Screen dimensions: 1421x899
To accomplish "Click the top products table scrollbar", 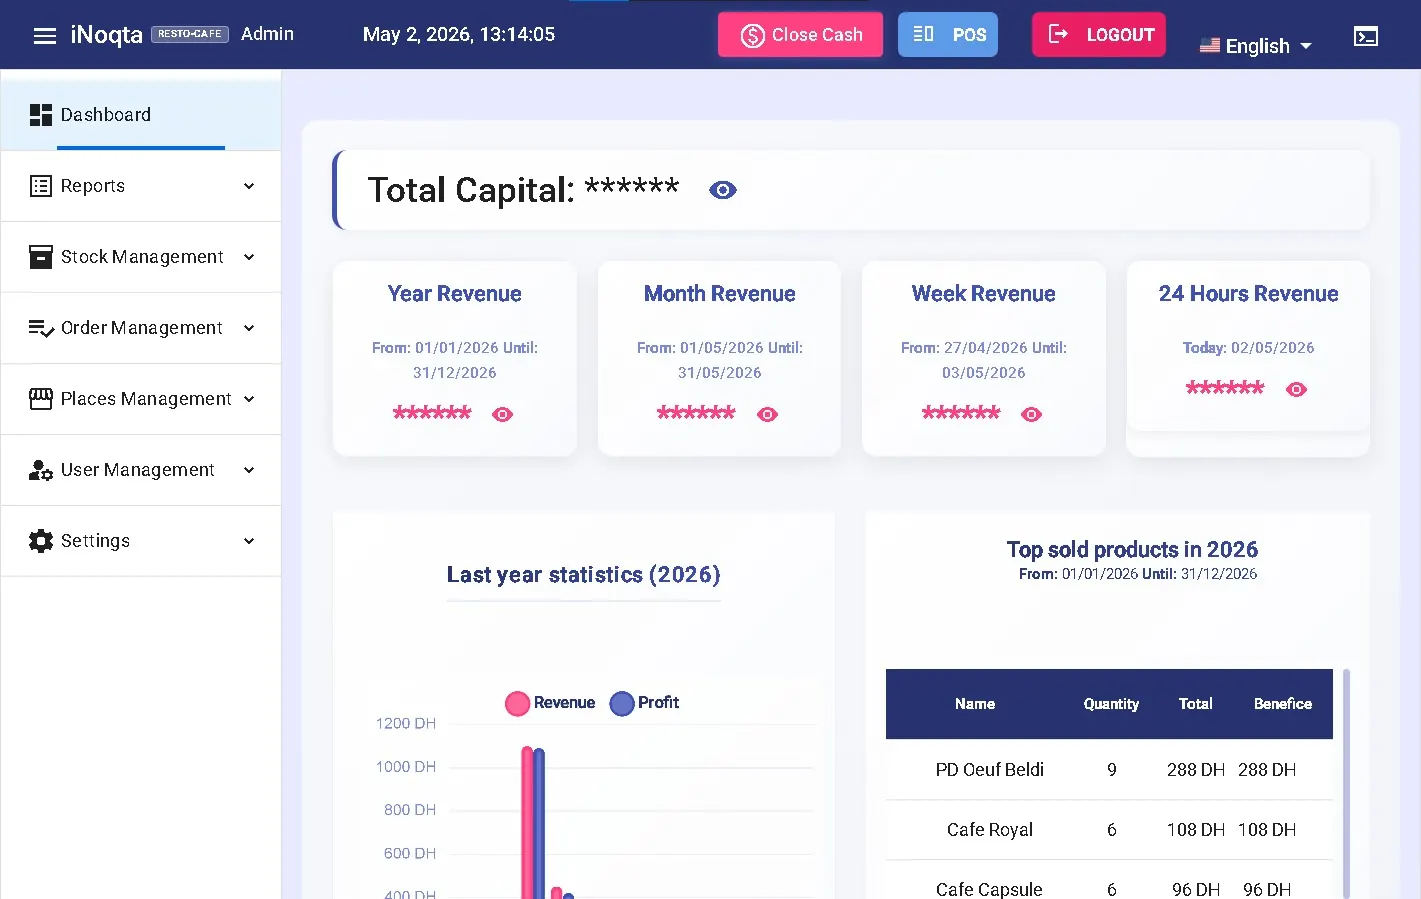I will point(1346,784).
